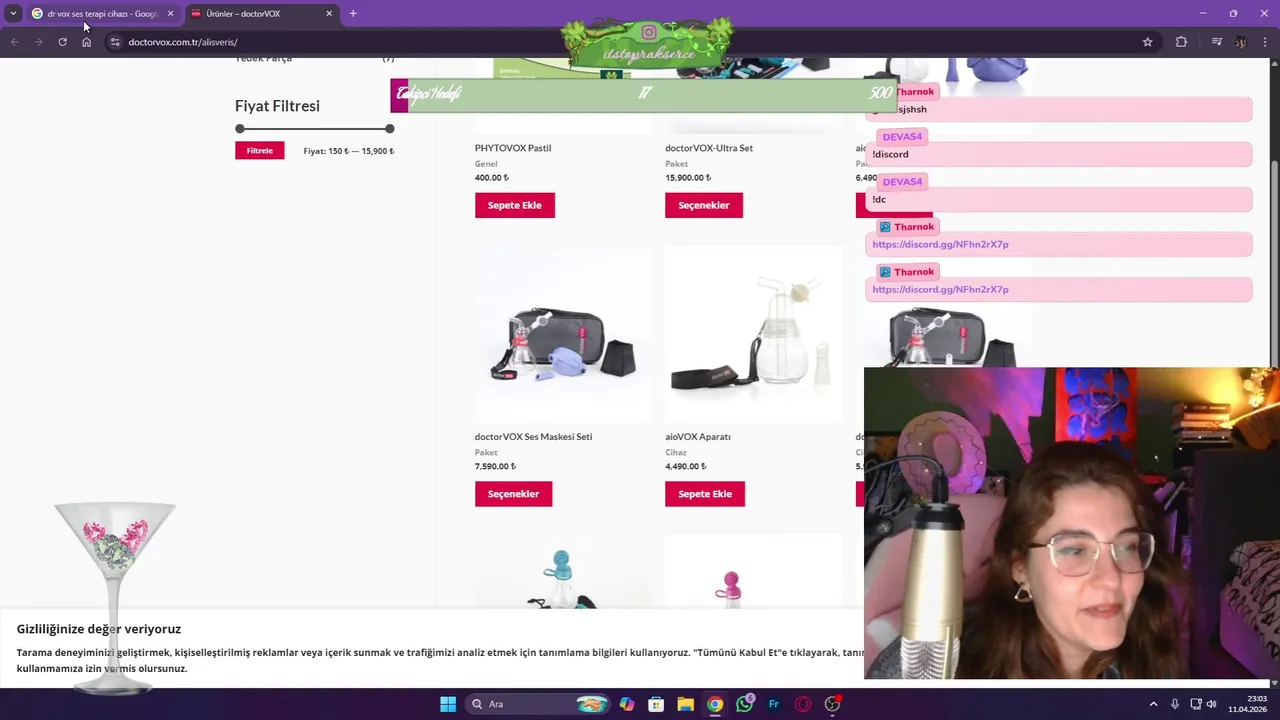
Task: Open Microsoft Store from the taskbar
Action: click(656, 704)
